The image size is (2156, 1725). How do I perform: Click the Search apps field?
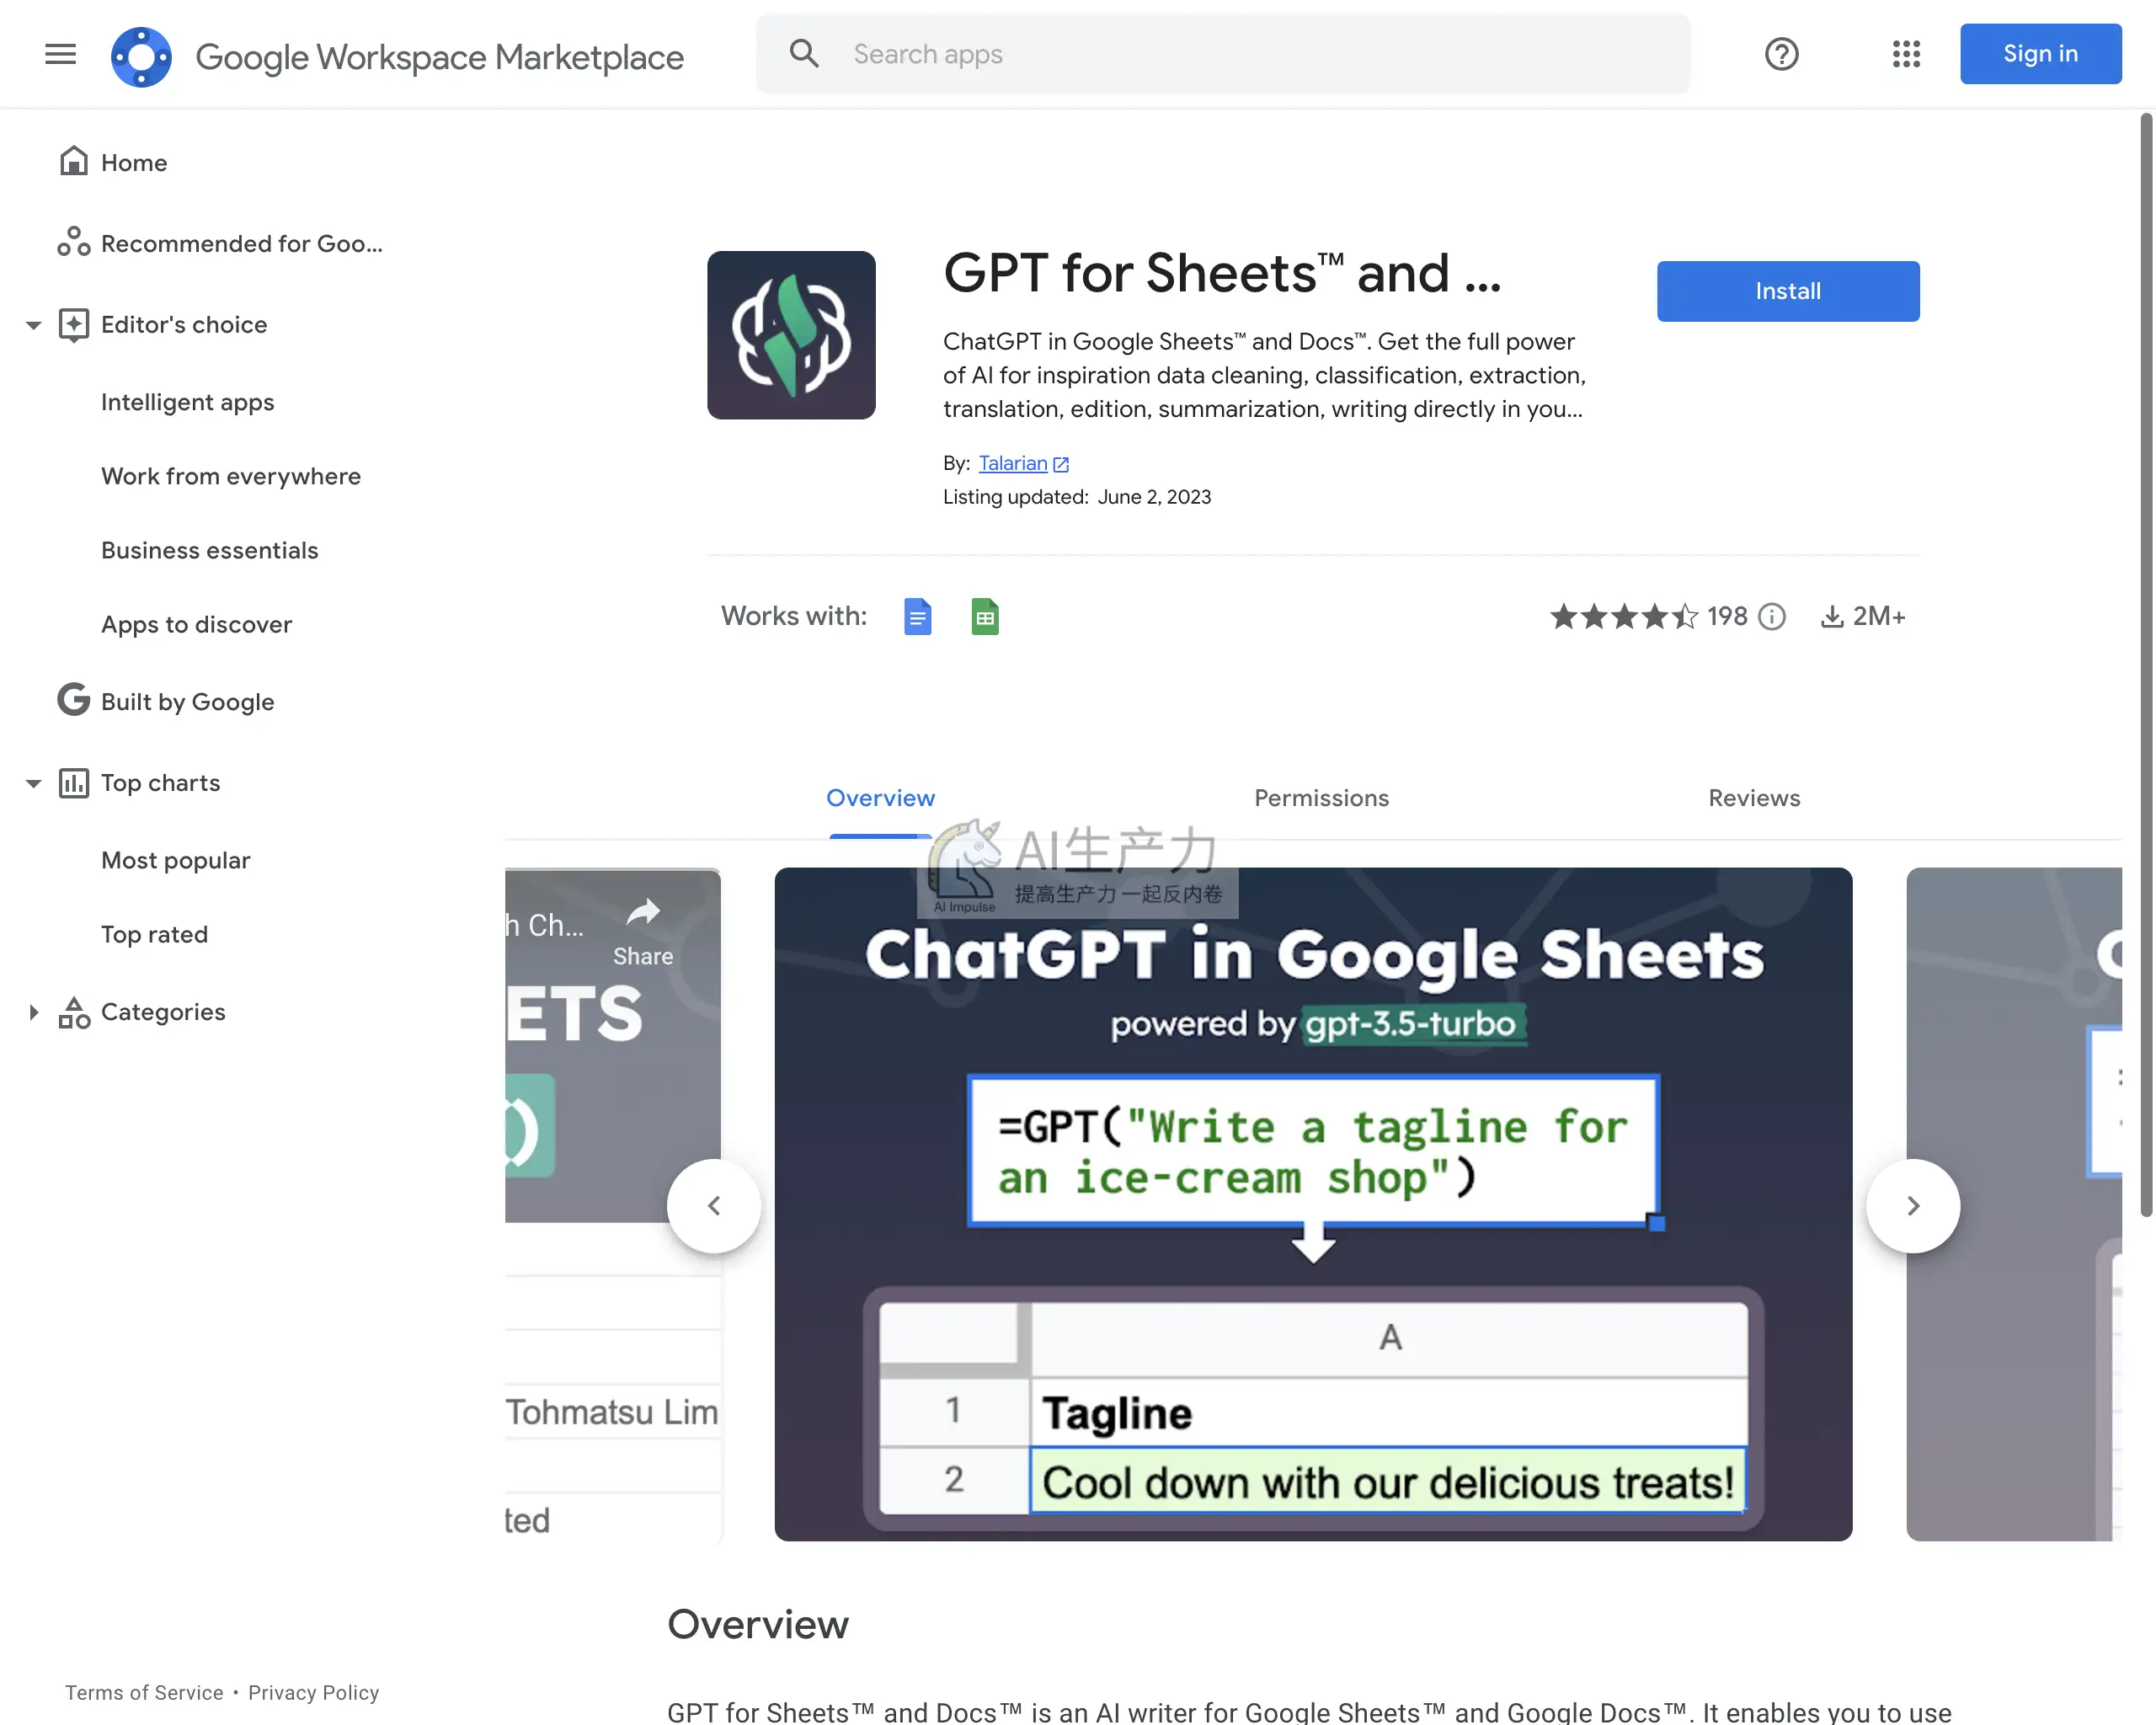(1223, 54)
